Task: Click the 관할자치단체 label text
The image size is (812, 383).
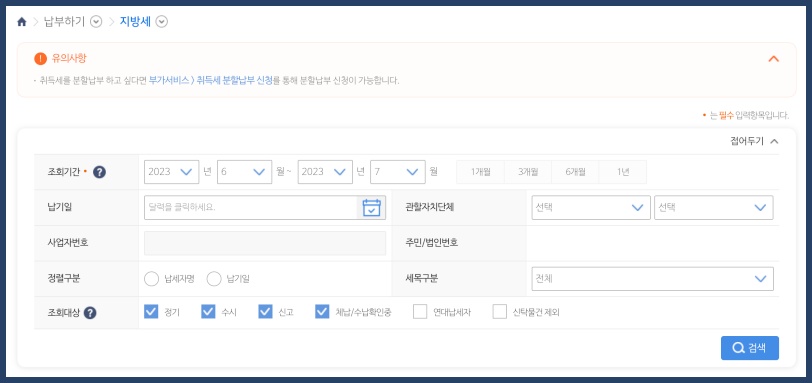Action: coord(430,208)
